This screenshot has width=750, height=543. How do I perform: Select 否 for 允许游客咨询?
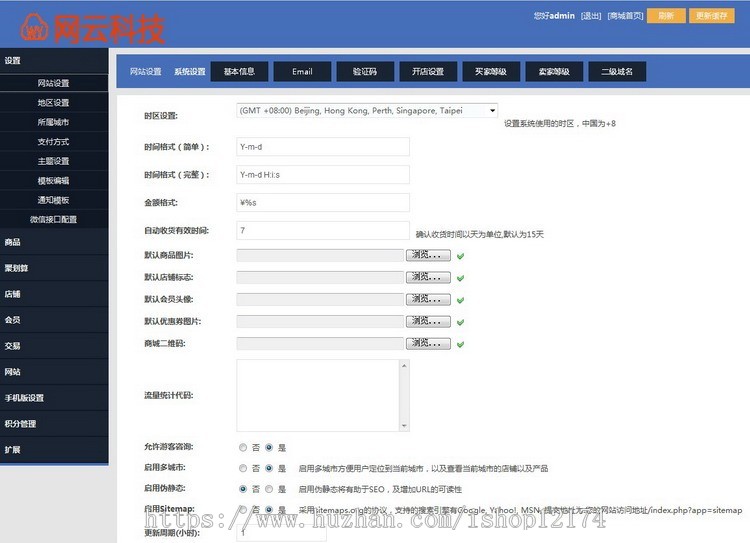243,447
